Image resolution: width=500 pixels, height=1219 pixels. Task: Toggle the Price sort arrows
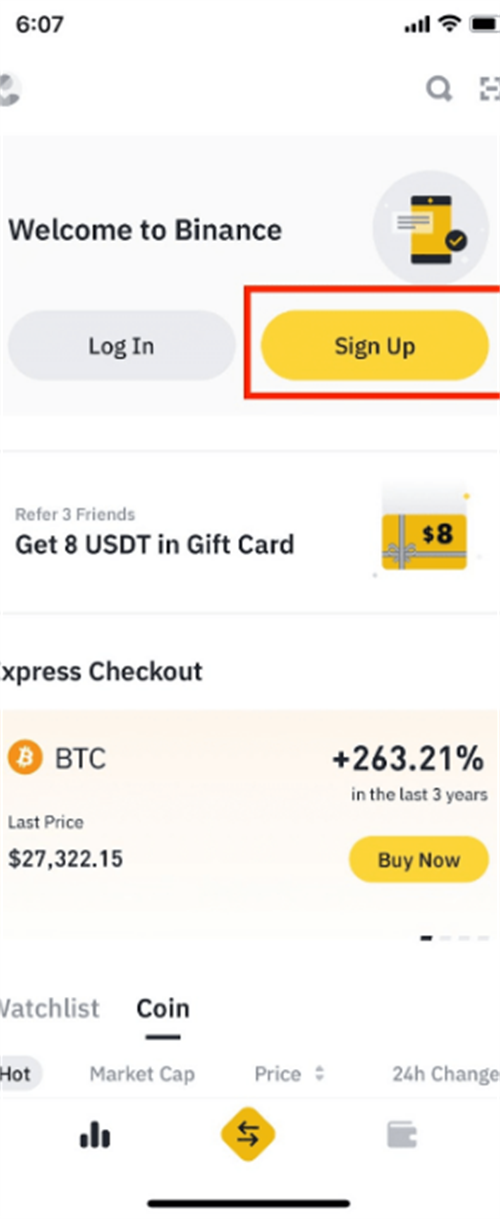tap(319, 1074)
